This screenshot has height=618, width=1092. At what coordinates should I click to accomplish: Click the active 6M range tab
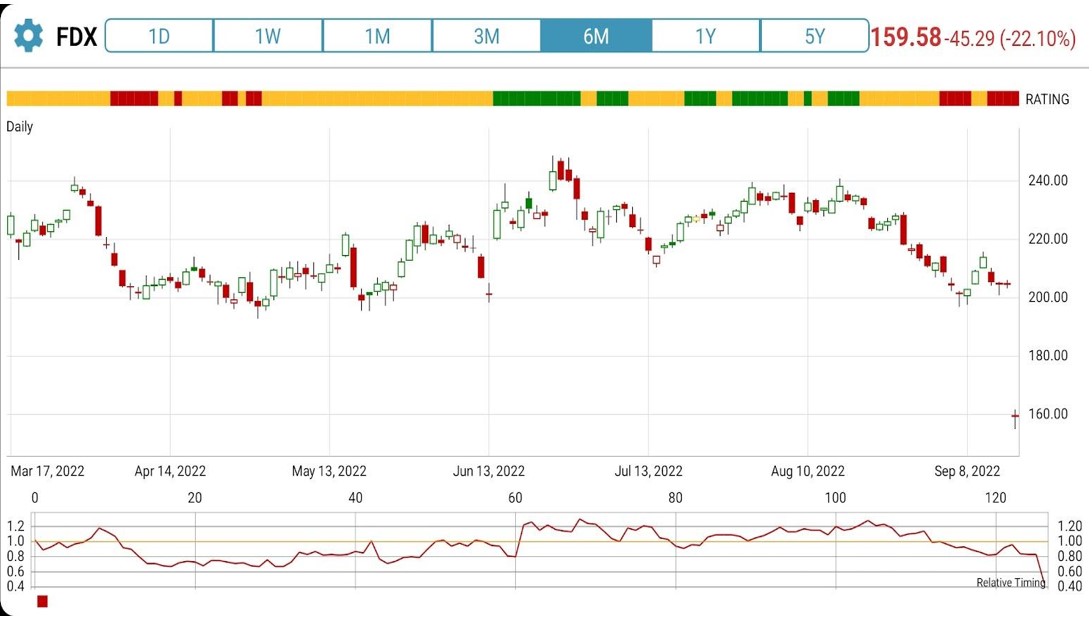(x=596, y=36)
